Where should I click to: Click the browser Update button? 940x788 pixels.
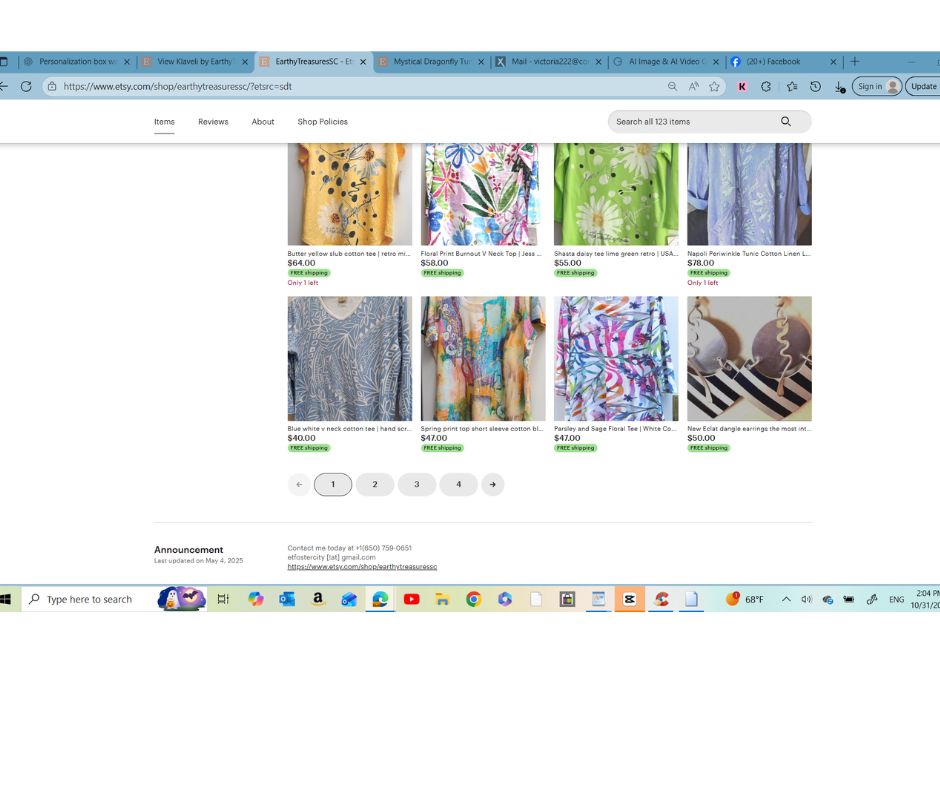click(923, 86)
